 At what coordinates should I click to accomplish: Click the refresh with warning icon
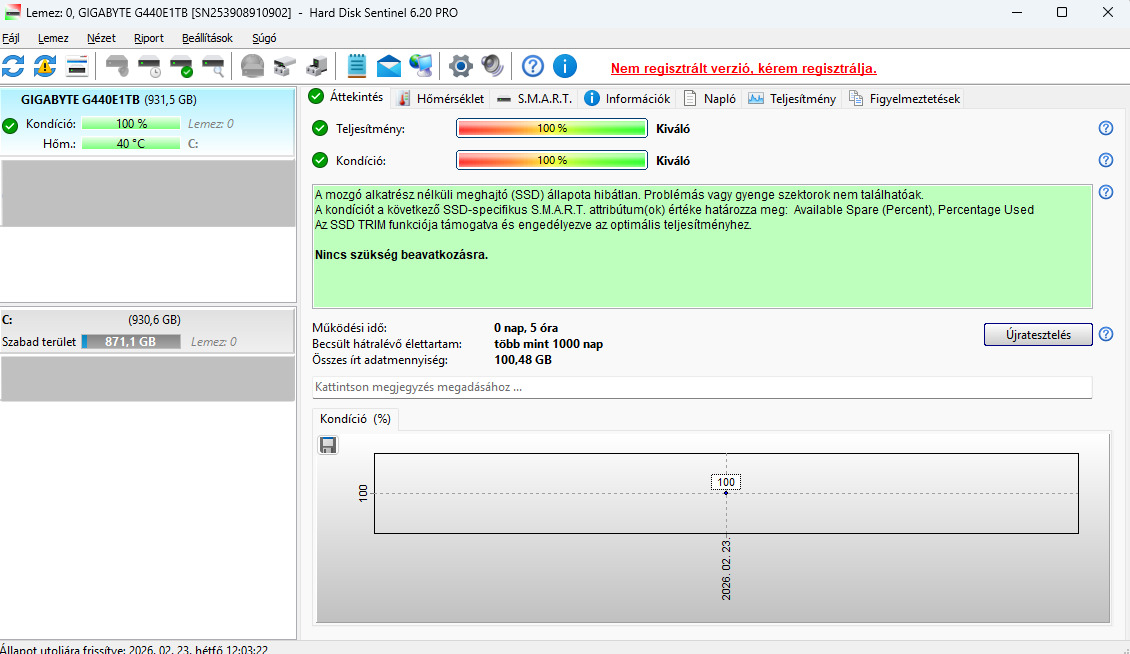45,66
